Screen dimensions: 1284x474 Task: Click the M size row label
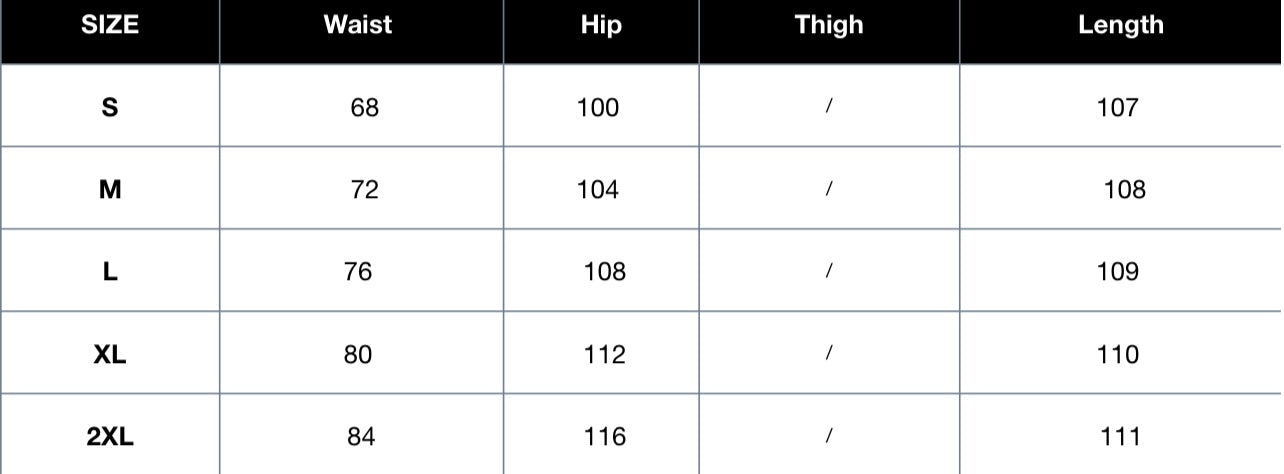click(110, 189)
